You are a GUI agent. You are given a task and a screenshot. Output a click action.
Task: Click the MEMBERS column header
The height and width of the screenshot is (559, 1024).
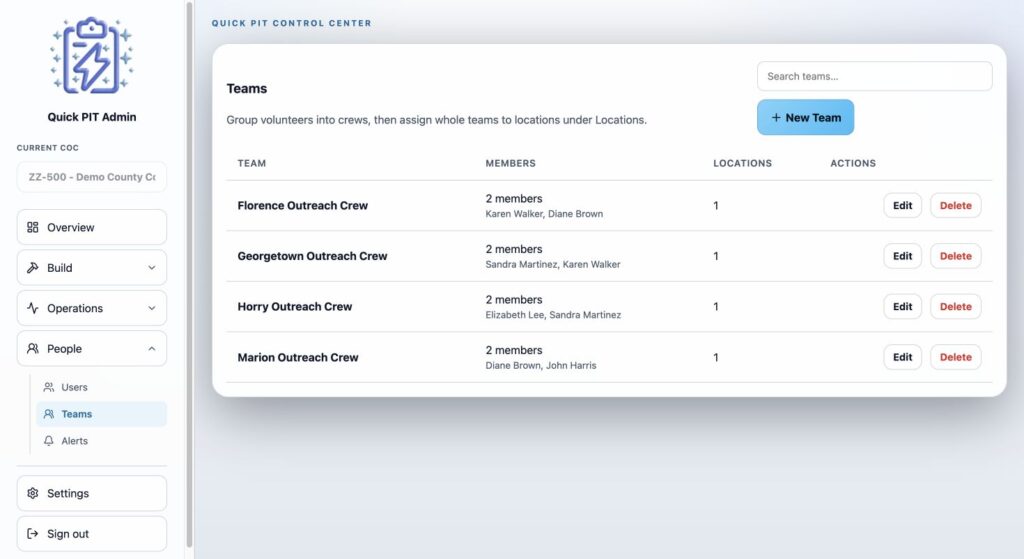point(511,163)
